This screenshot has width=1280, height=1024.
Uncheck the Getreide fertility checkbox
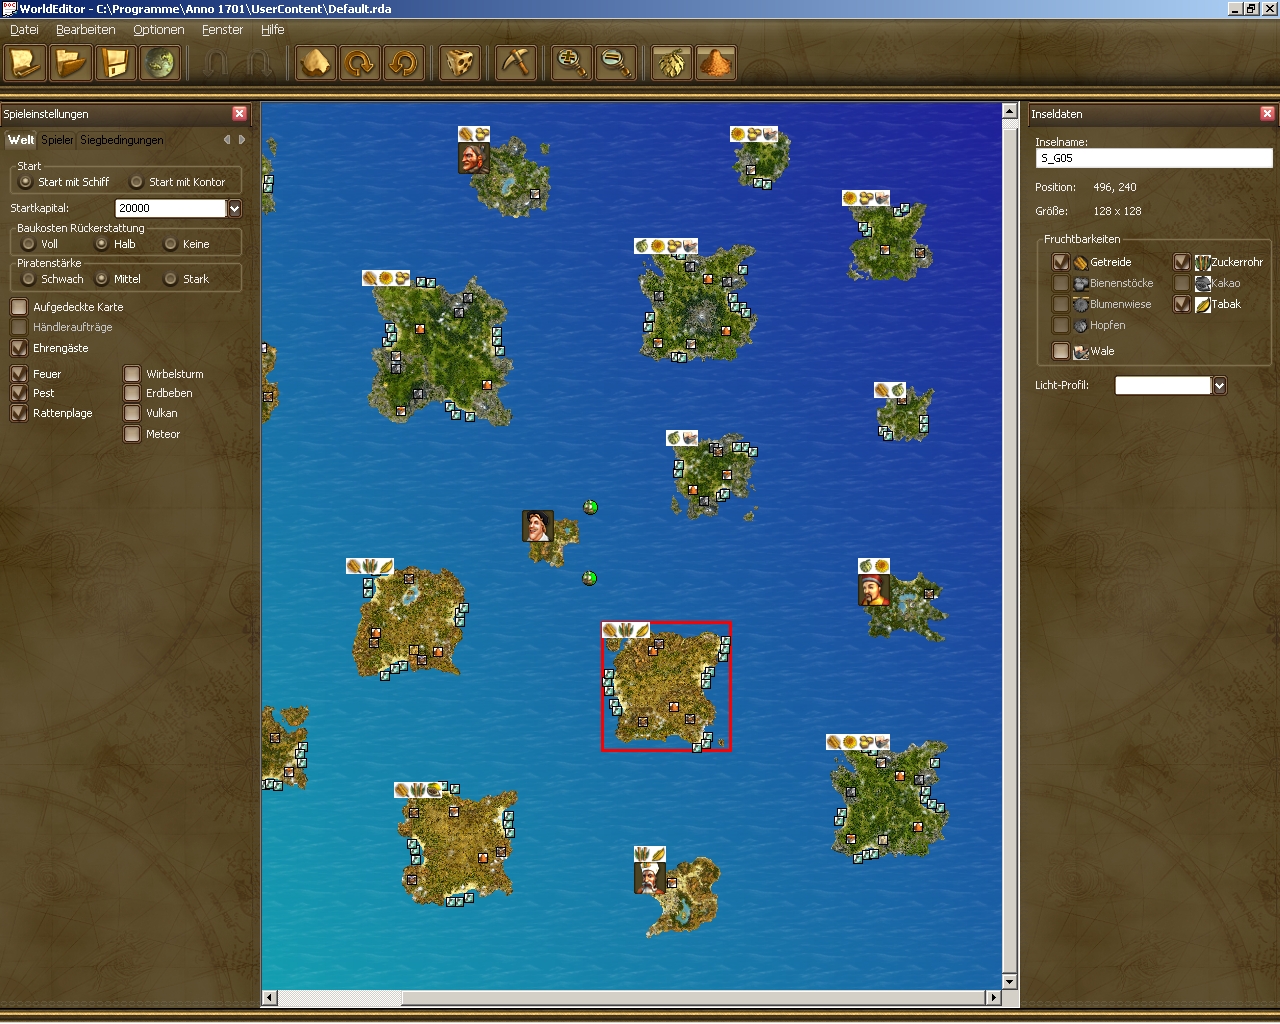pos(1061,262)
